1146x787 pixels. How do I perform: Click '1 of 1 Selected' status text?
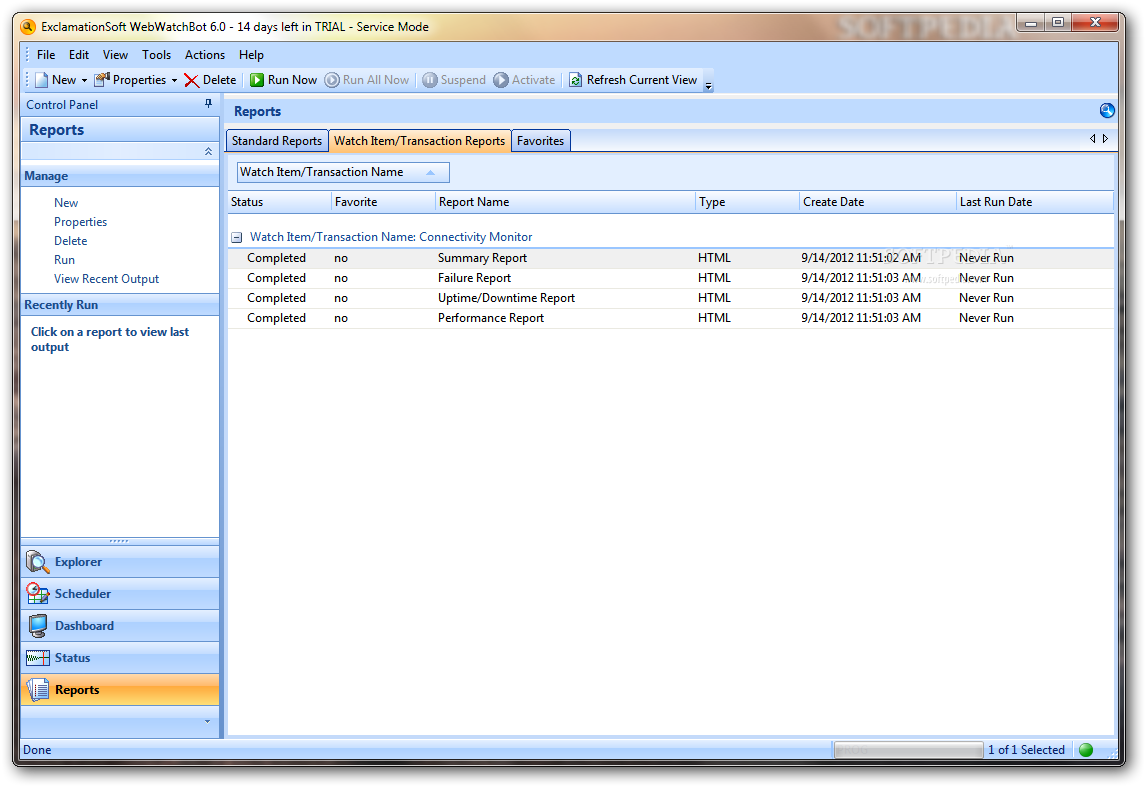[x=1026, y=750]
